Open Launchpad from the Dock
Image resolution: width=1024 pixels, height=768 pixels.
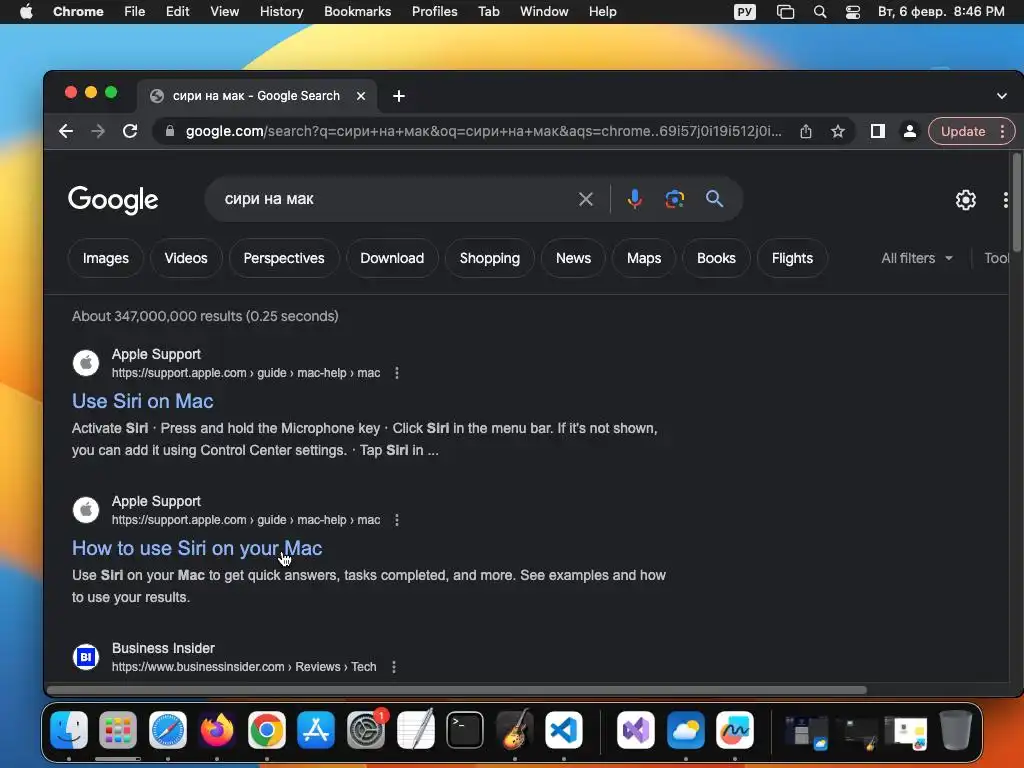click(x=118, y=730)
